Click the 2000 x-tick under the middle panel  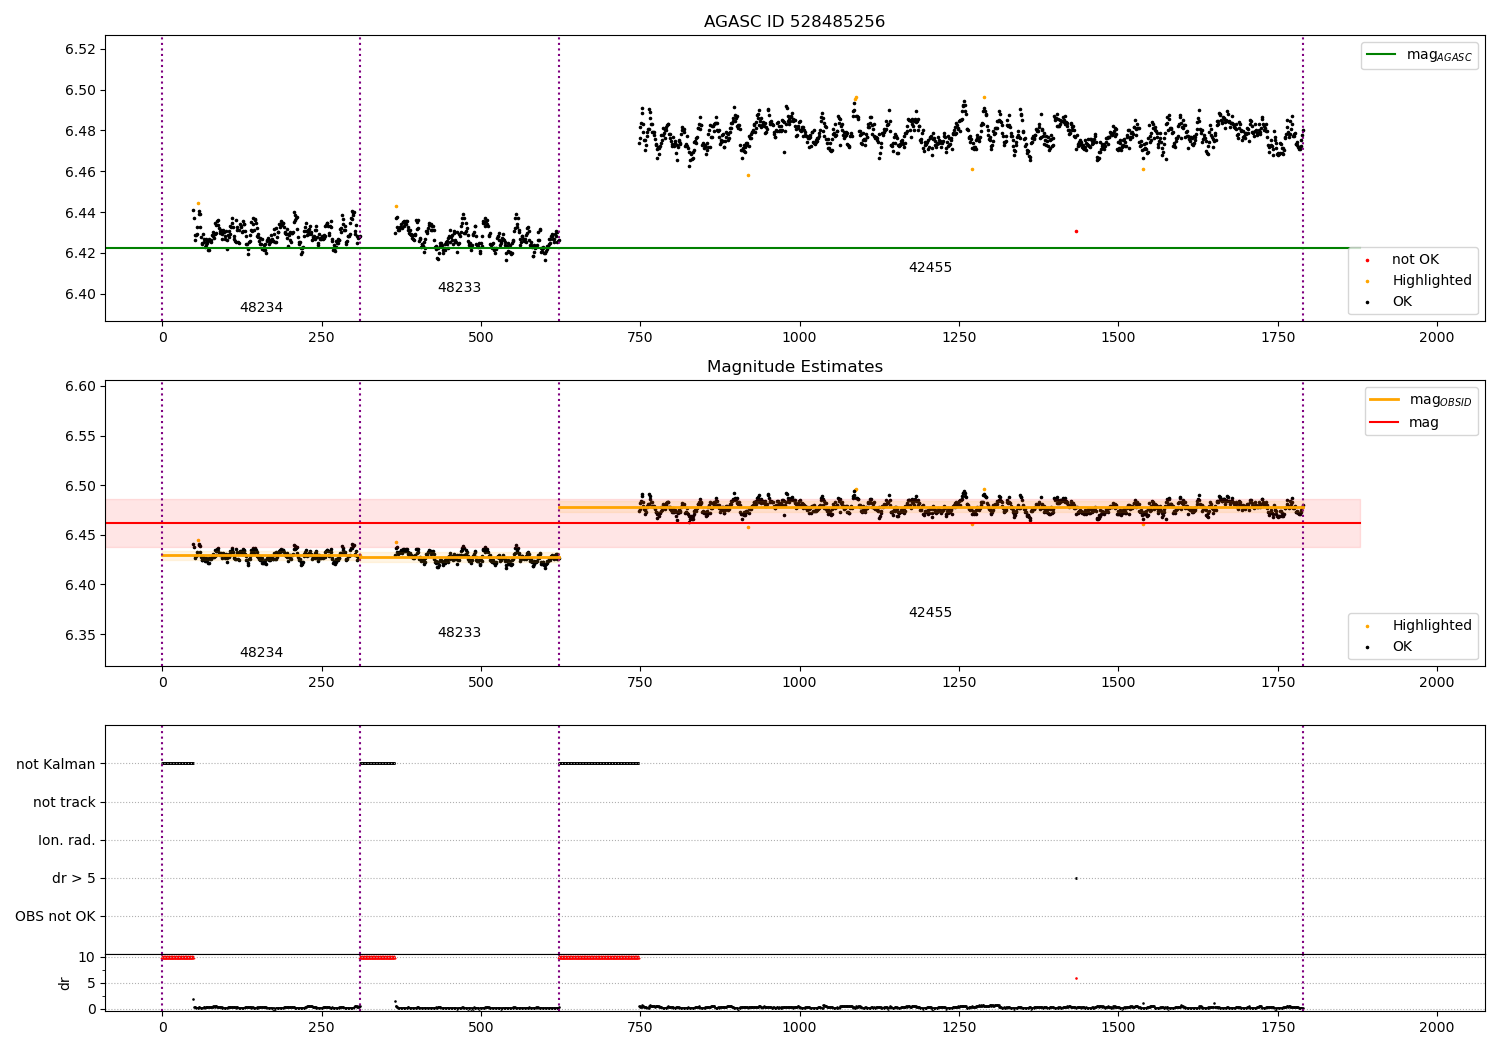[1437, 683]
